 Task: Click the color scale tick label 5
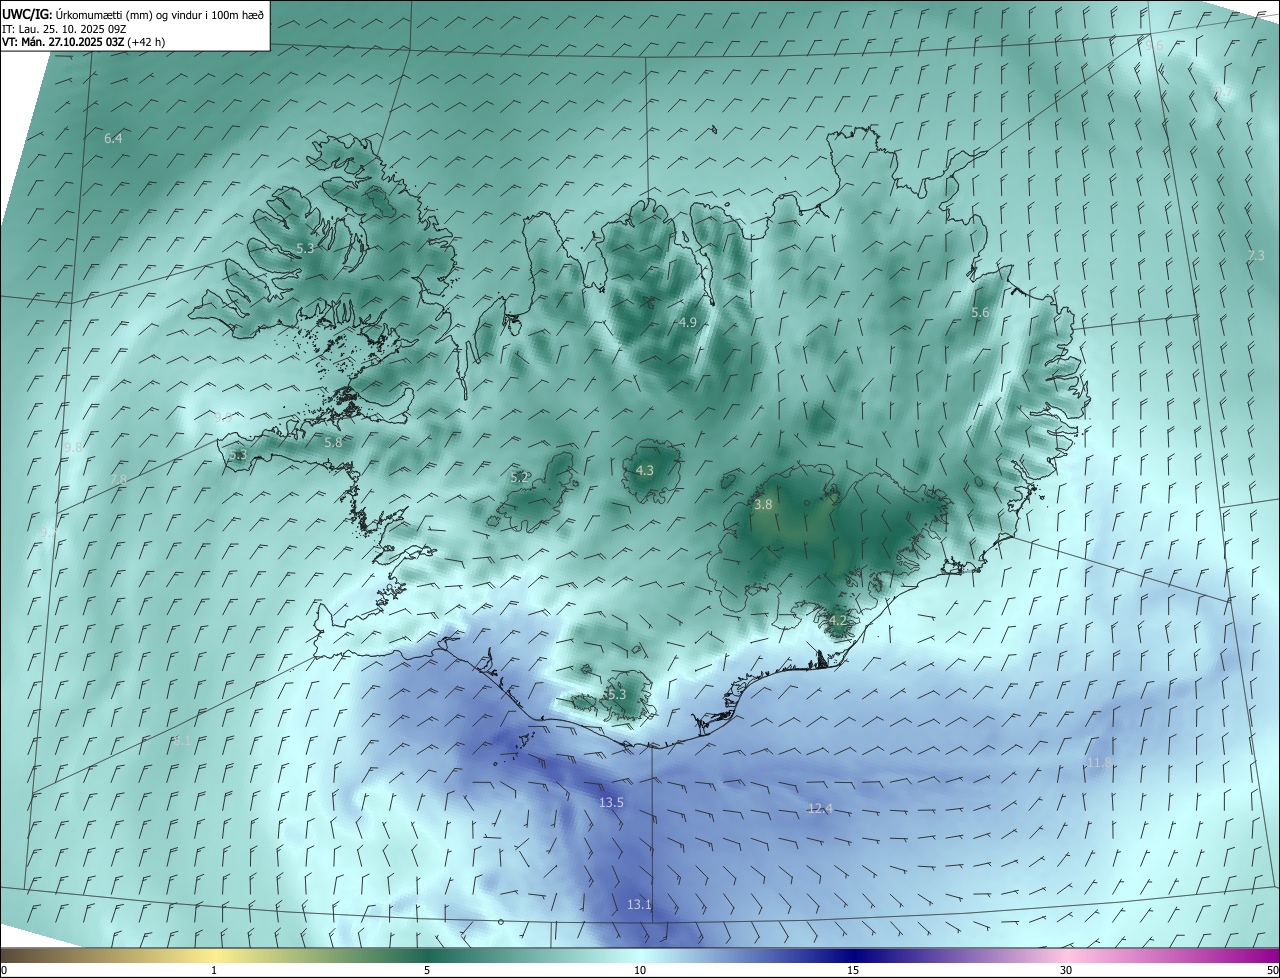[427, 971]
